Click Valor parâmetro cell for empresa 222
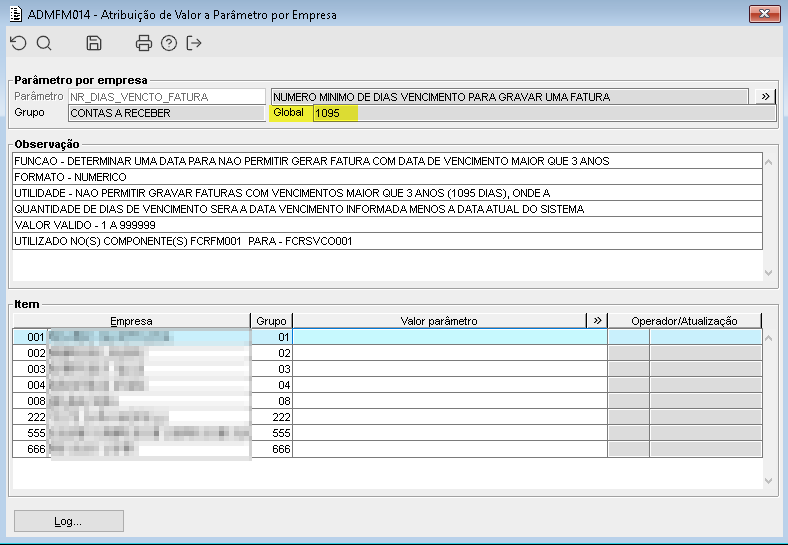Image resolution: width=788 pixels, height=545 pixels. 450,417
